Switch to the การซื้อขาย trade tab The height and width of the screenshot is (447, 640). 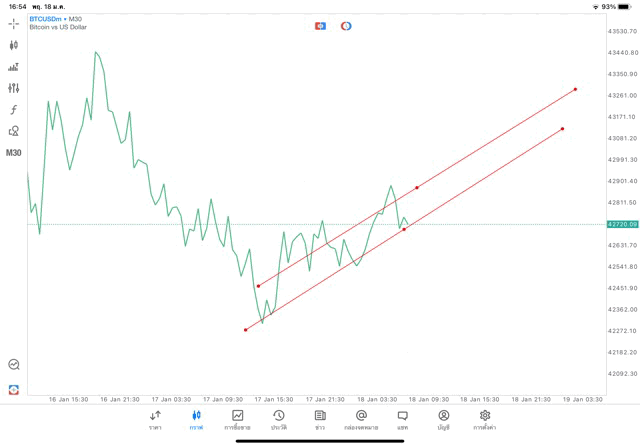238,419
